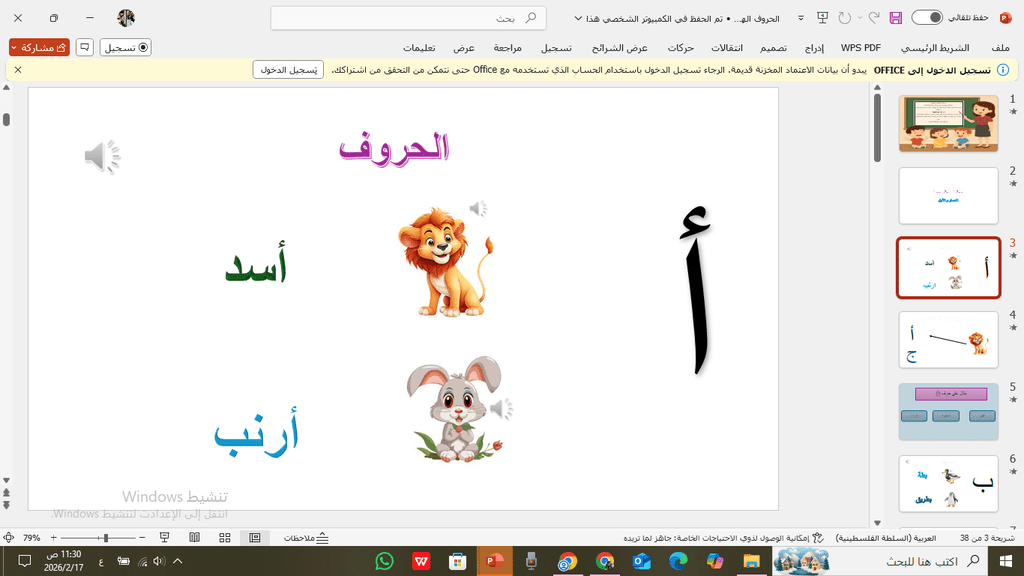Viewport: 1024px width, 576px height.
Task: Toggle Normal view button in status bar
Action: [x=255, y=537]
